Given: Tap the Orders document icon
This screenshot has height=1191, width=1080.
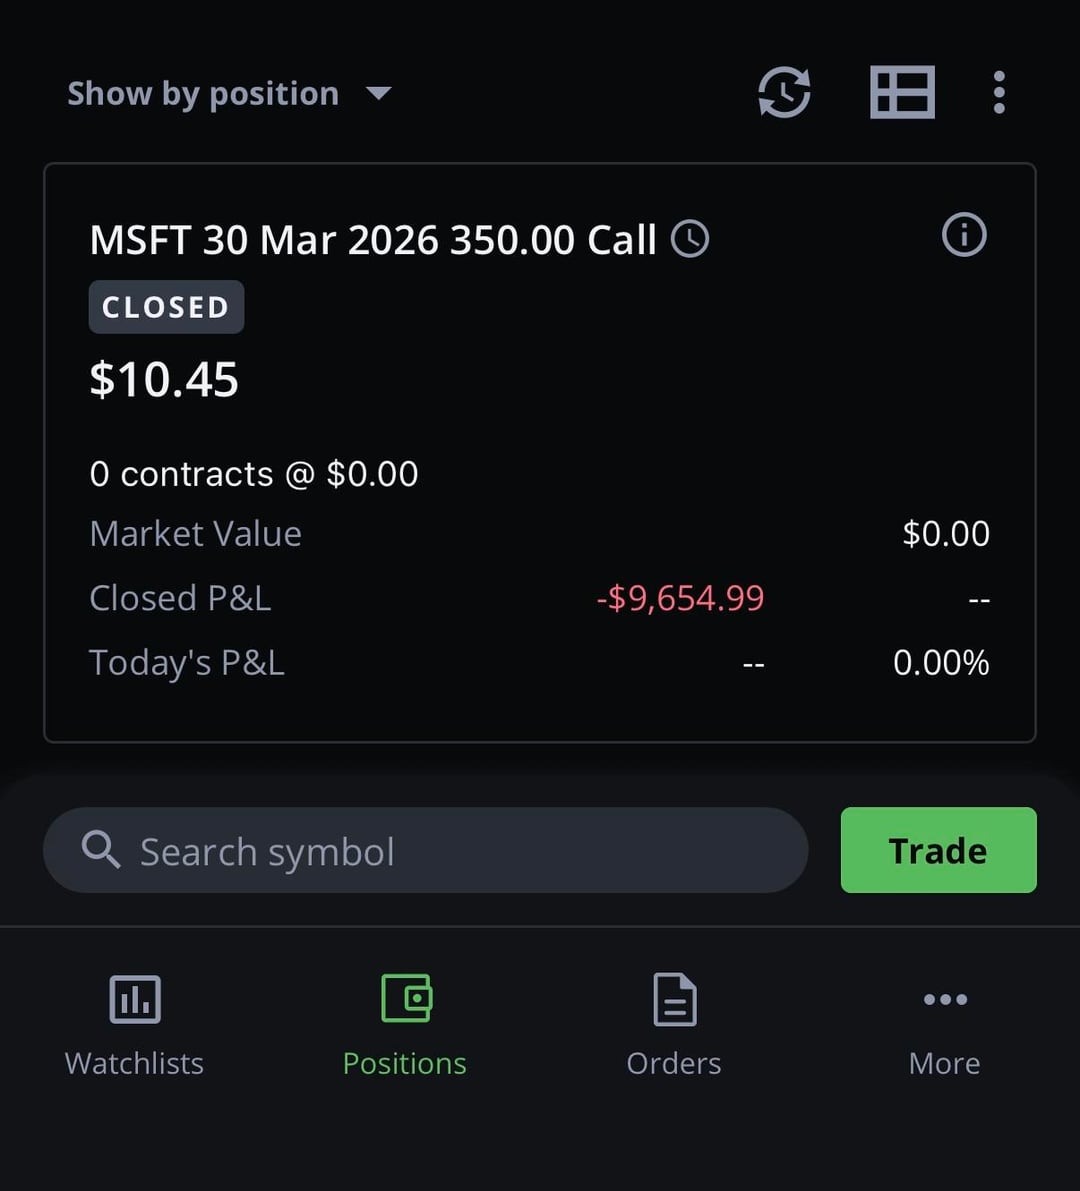Looking at the screenshot, I should [674, 999].
